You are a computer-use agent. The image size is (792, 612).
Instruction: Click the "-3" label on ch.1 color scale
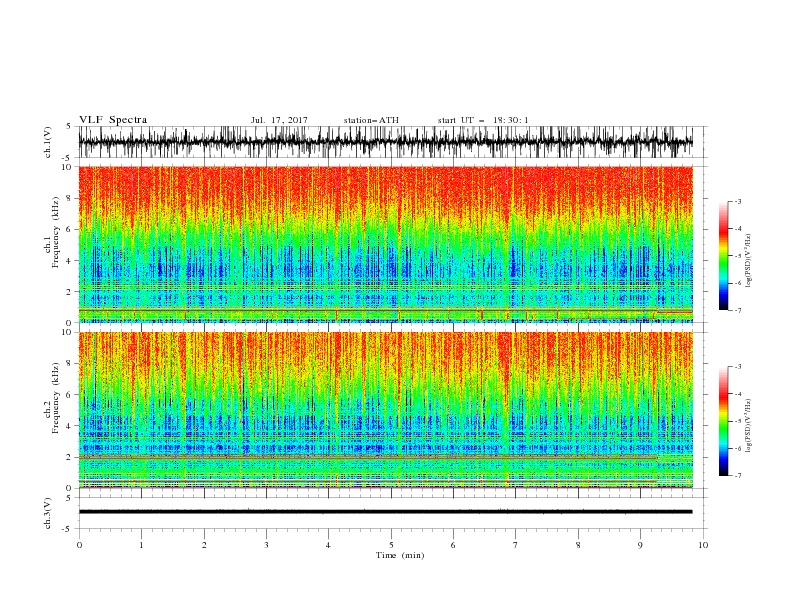click(737, 201)
